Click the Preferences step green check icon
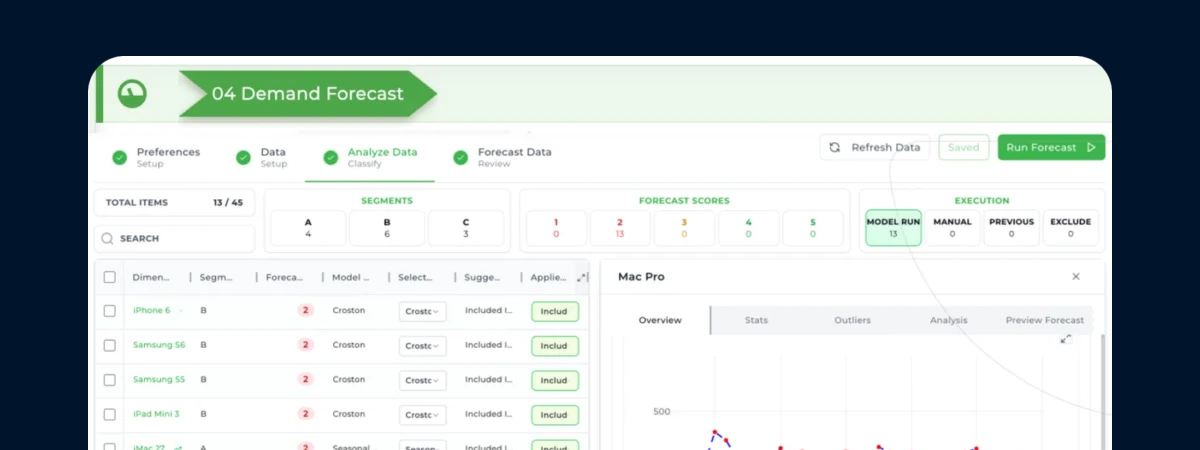The width and height of the screenshot is (1200, 450). click(x=120, y=157)
